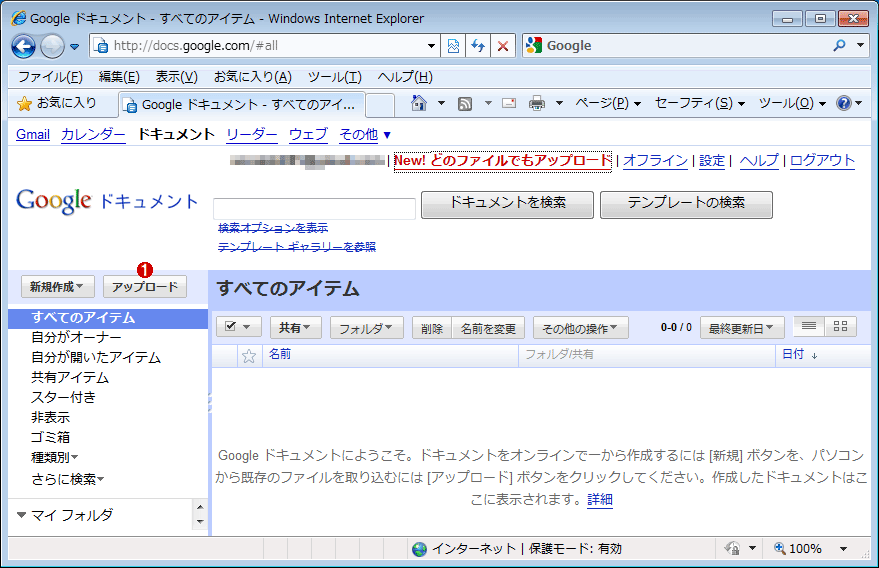879x568 pixels.
Task: Open the 設定 link
Action: tap(712, 160)
